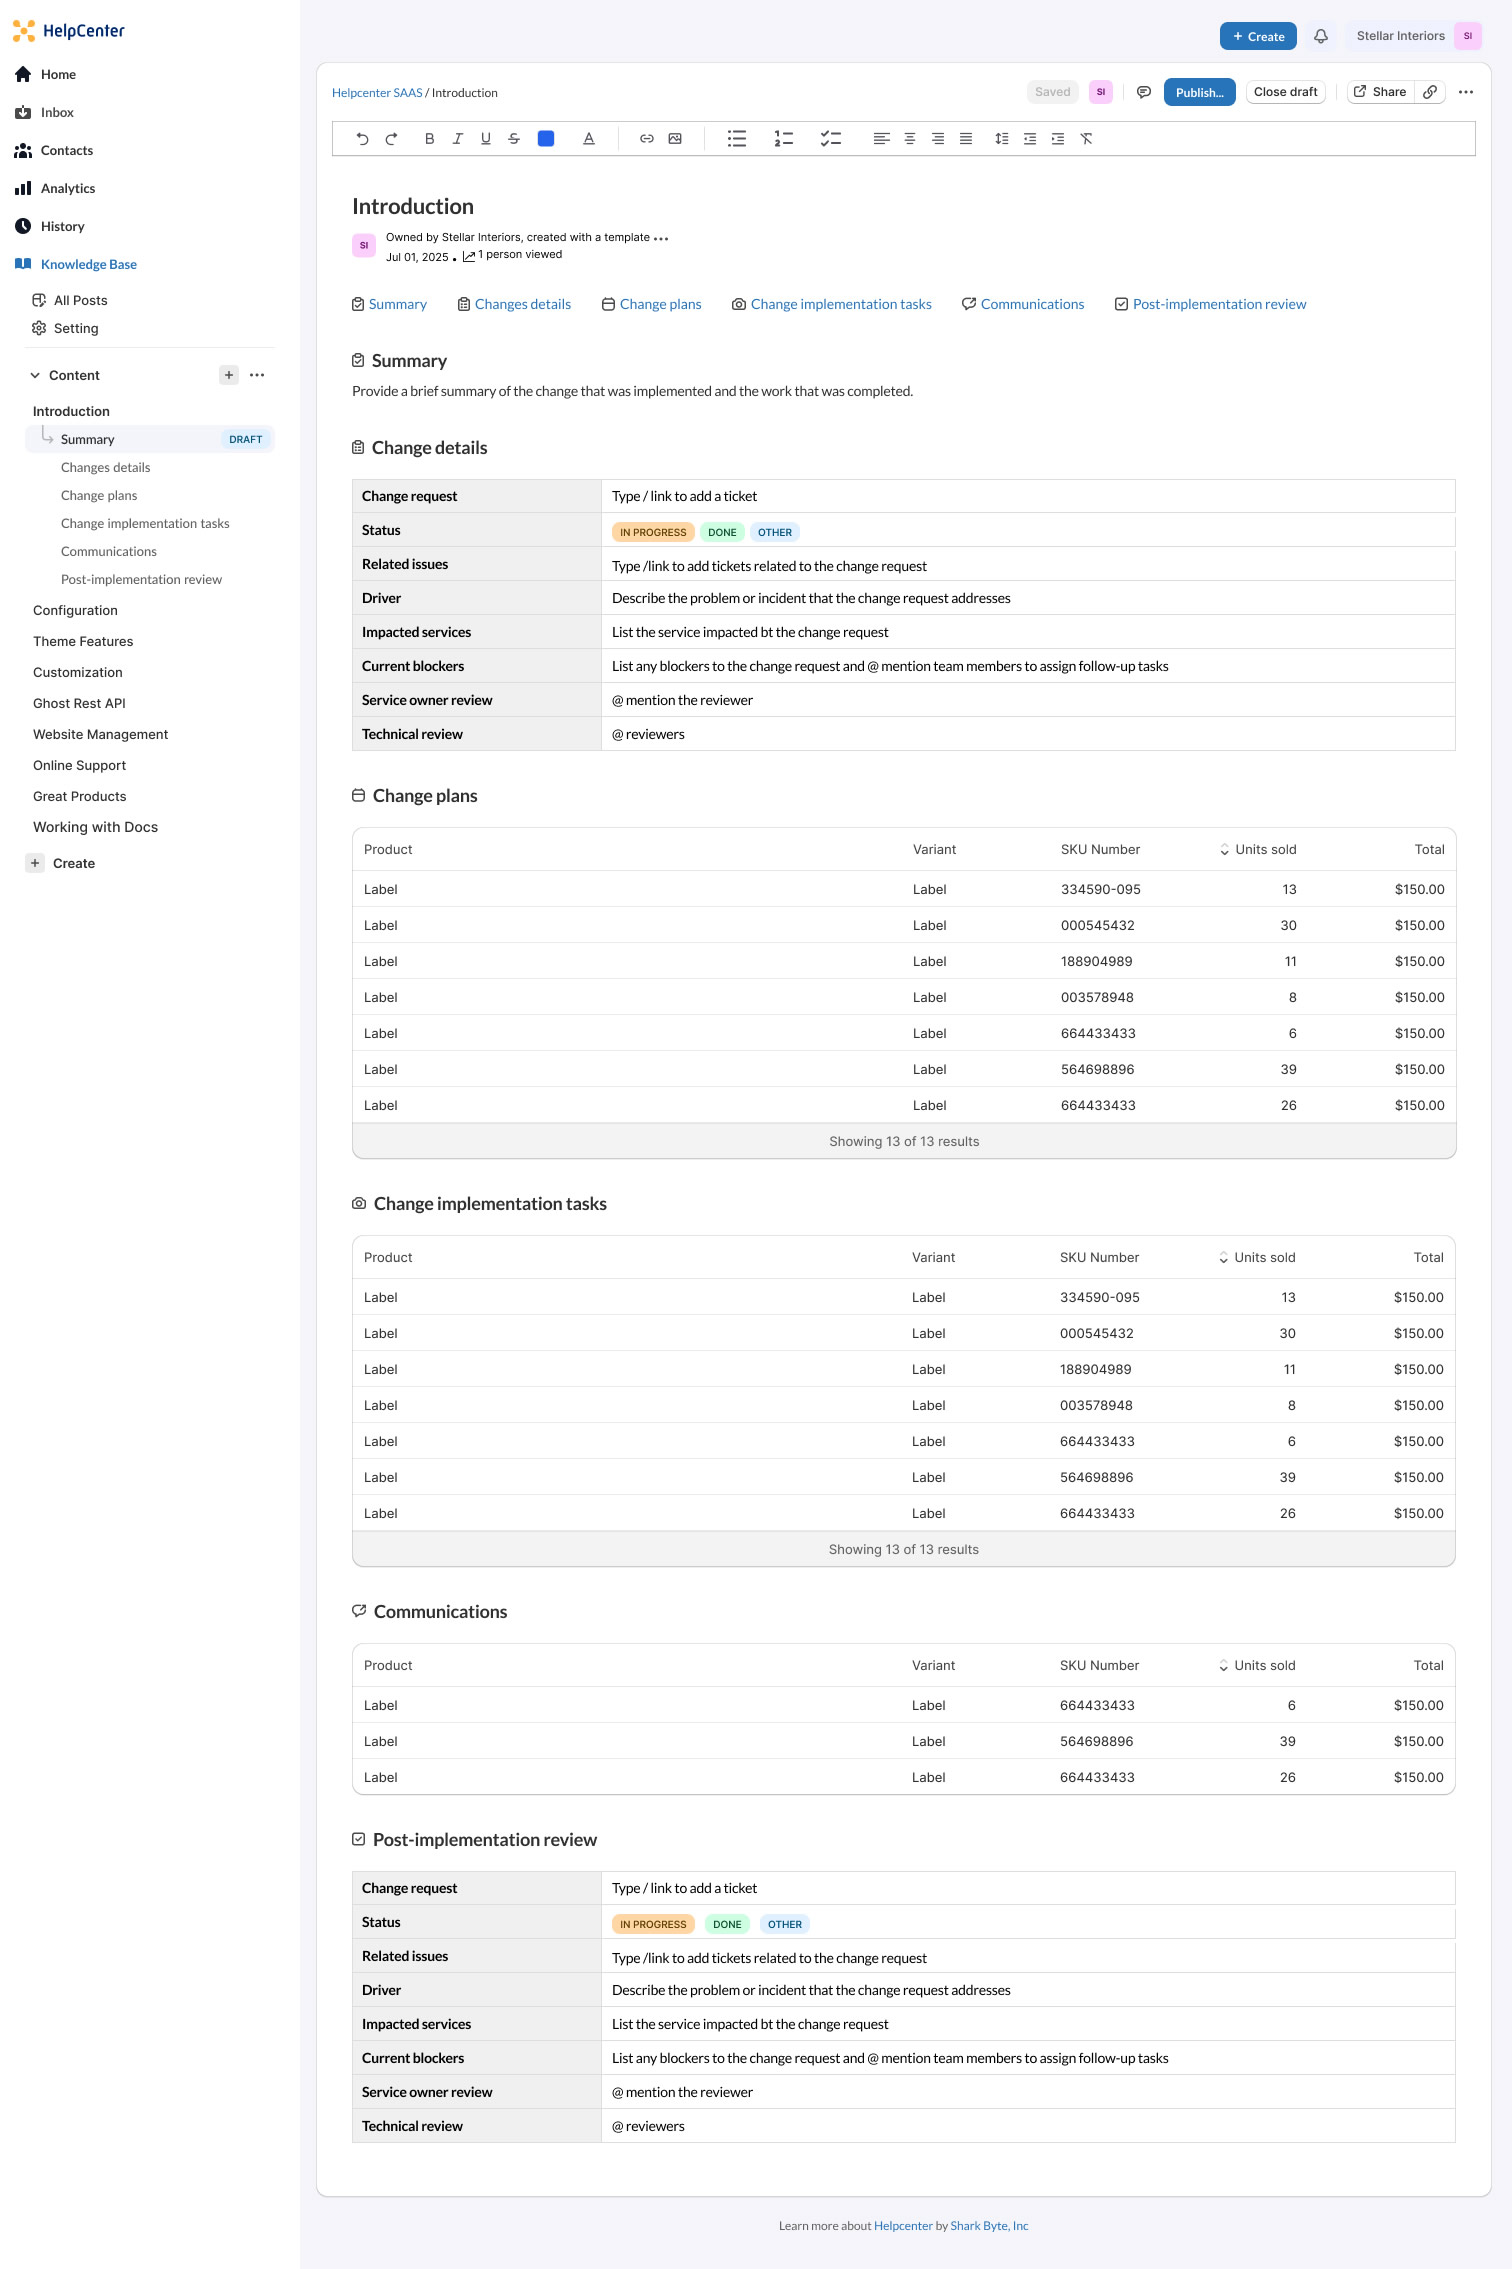Create a checklist from the toolbar
The width and height of the screenshot is (1512, 2269).
831,139
